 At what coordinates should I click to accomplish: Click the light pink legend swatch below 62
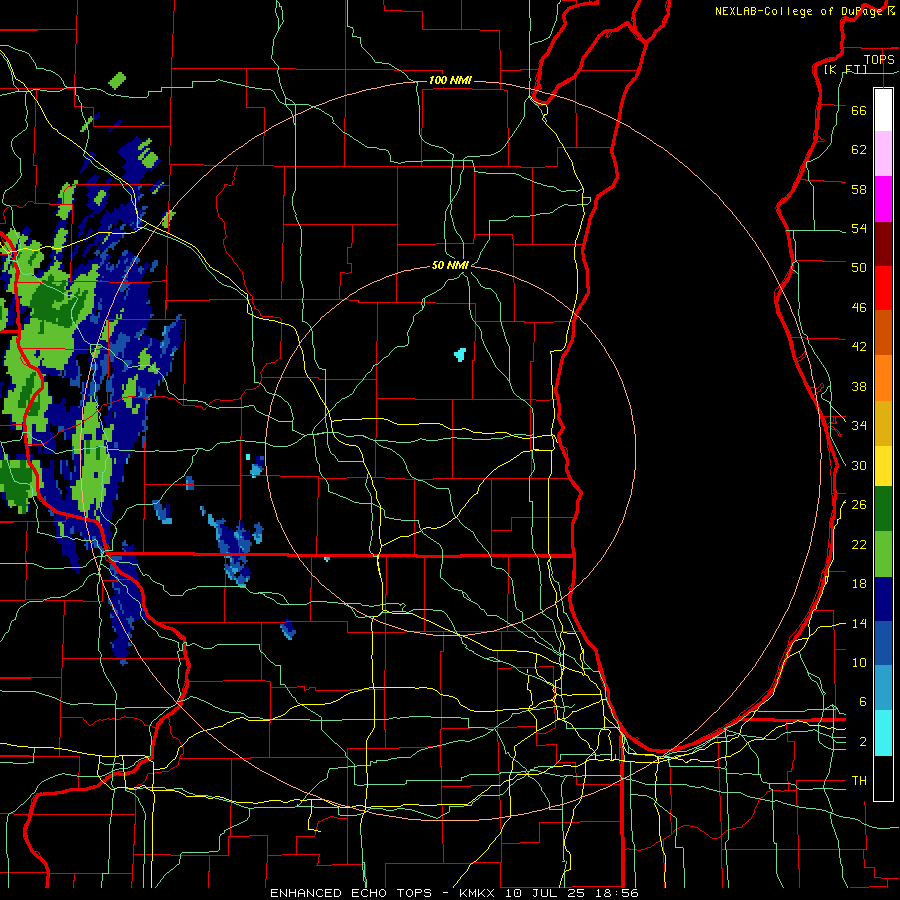click(883, 153)
